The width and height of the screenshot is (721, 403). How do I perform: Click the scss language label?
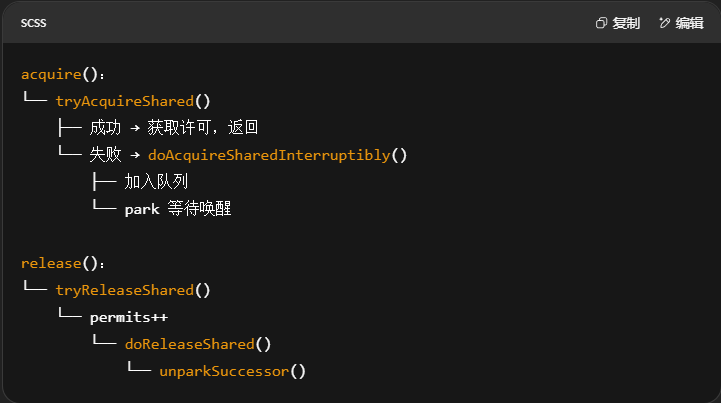(33, 23)
